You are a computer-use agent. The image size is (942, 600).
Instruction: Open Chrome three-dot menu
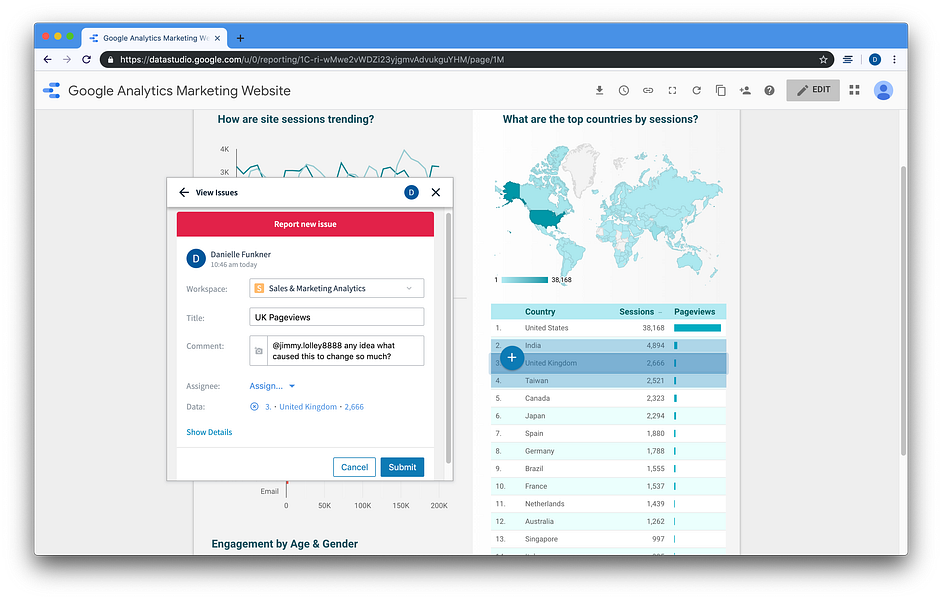click(895, 59)
